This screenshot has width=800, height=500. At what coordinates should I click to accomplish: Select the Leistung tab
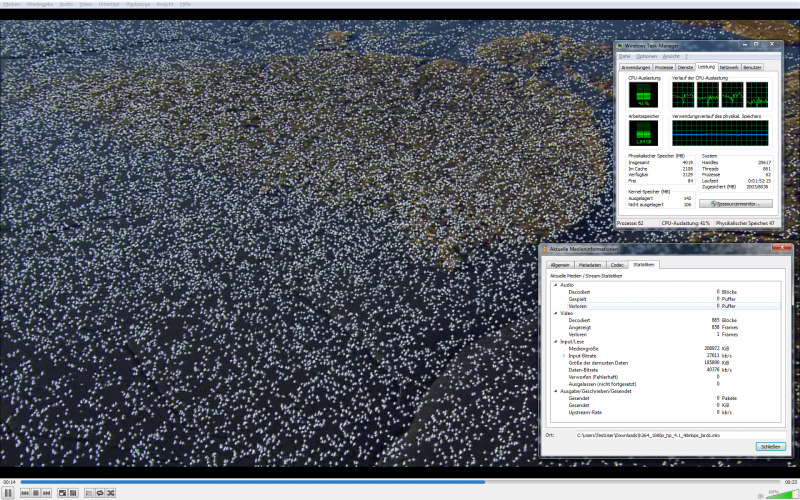[x=706, y=67]
